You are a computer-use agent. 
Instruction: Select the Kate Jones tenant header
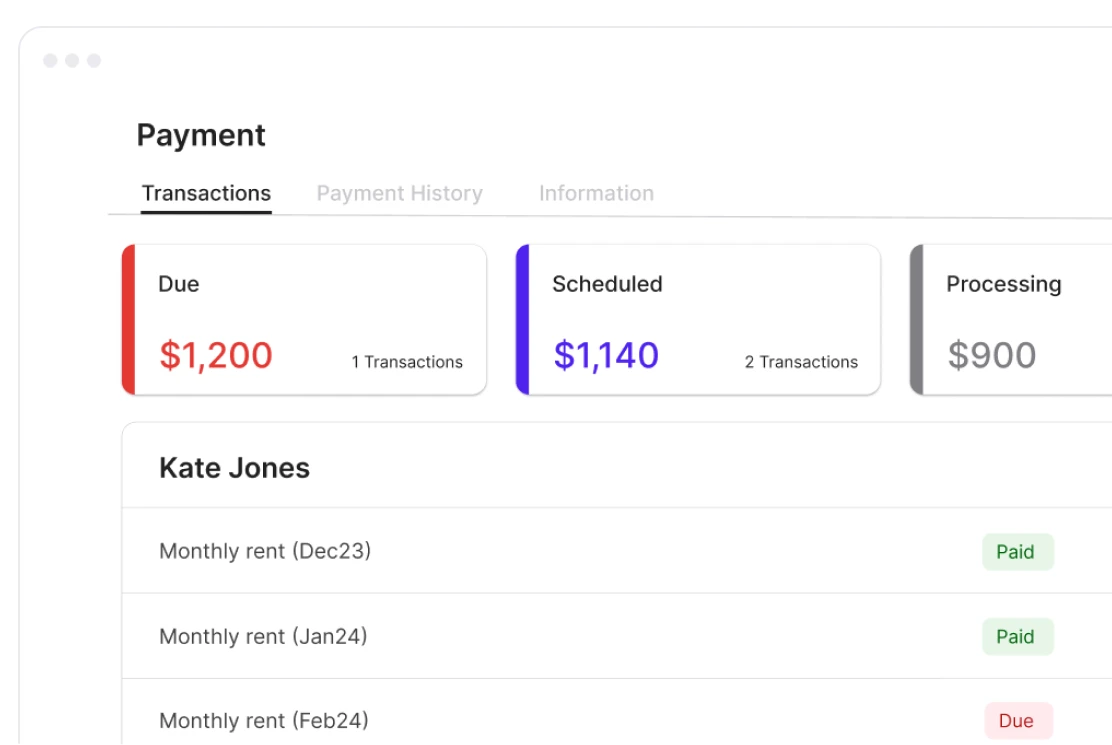235,468
